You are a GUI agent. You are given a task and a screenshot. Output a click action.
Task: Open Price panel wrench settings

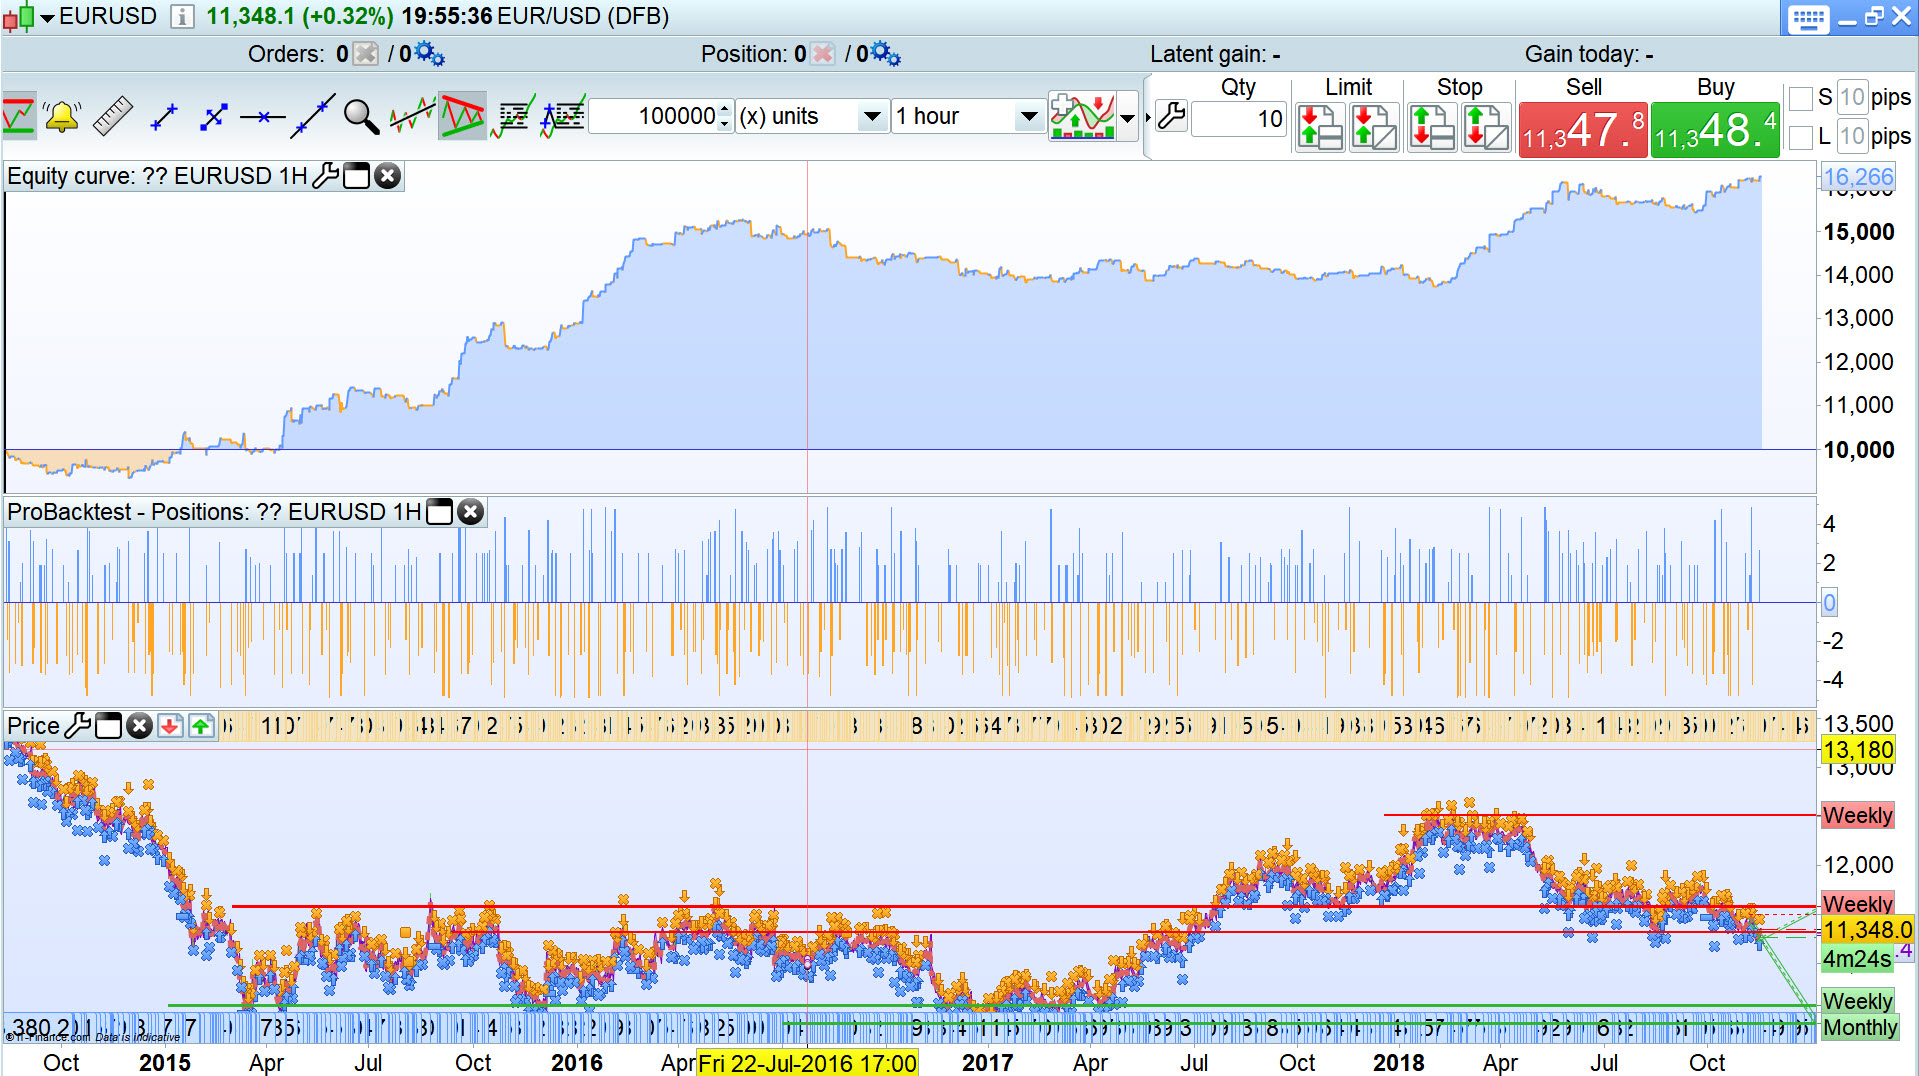pyautogui.click(x=78, y=726)
